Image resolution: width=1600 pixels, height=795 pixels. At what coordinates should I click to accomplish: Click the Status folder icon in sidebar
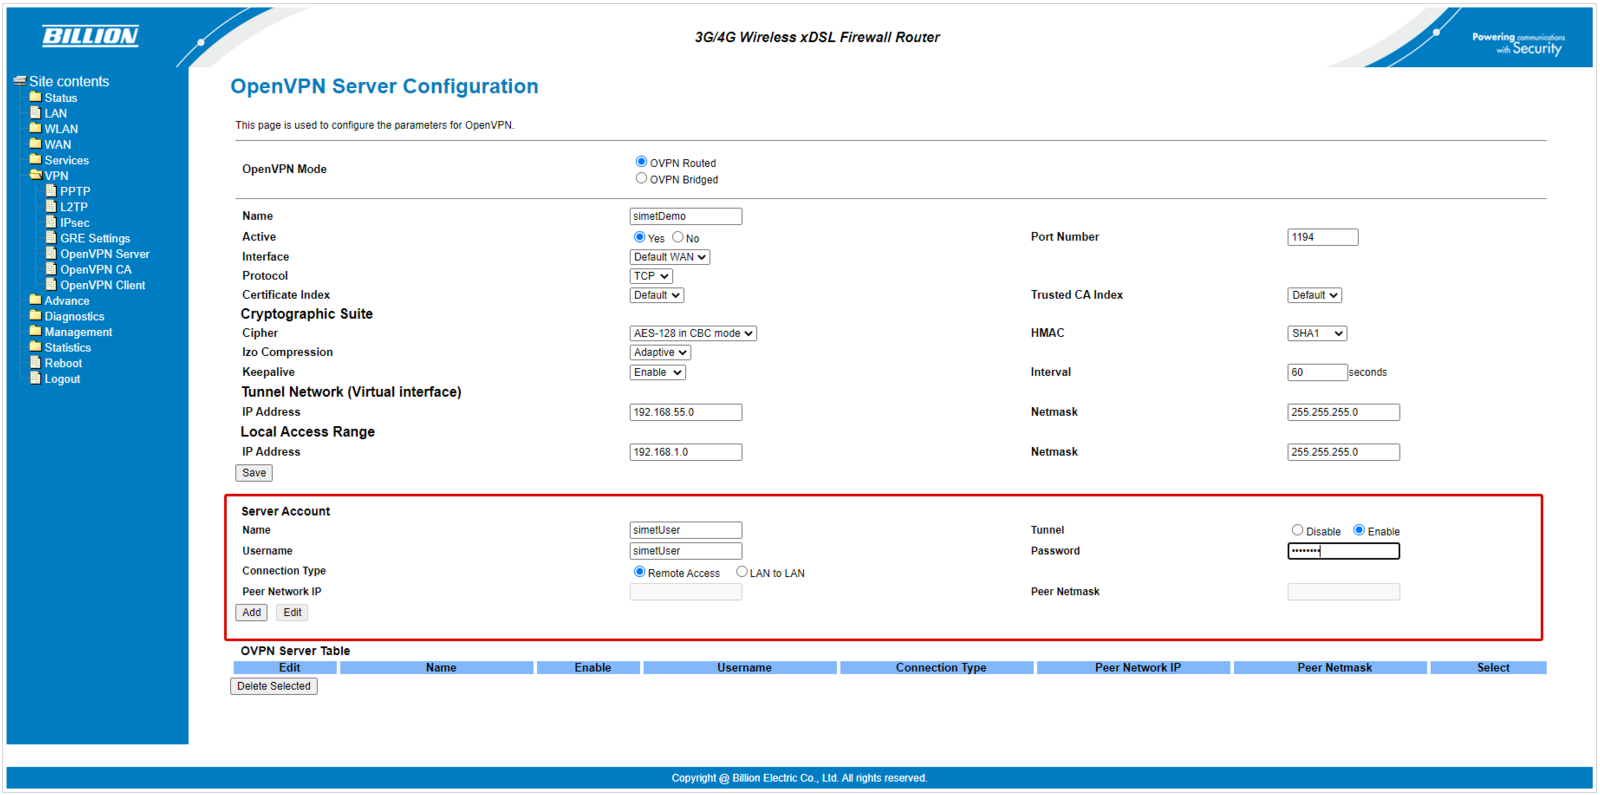pyautogui.click(x=35, y=97)
